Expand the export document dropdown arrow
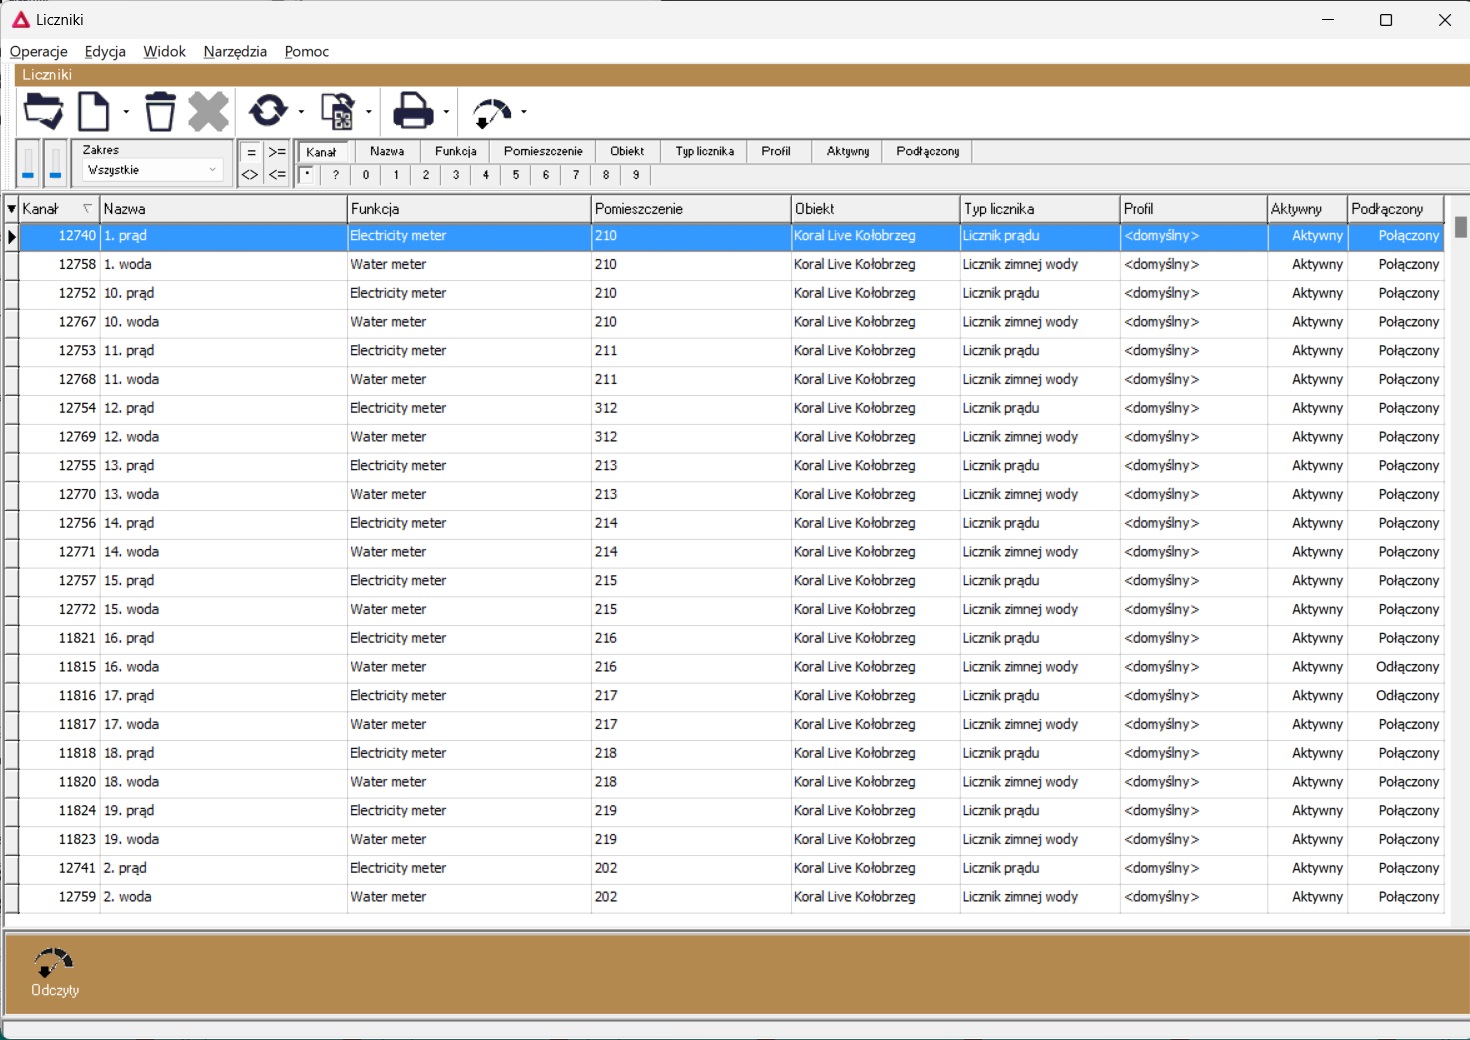Screen dimensions: 1470x1040 (369, 112)
